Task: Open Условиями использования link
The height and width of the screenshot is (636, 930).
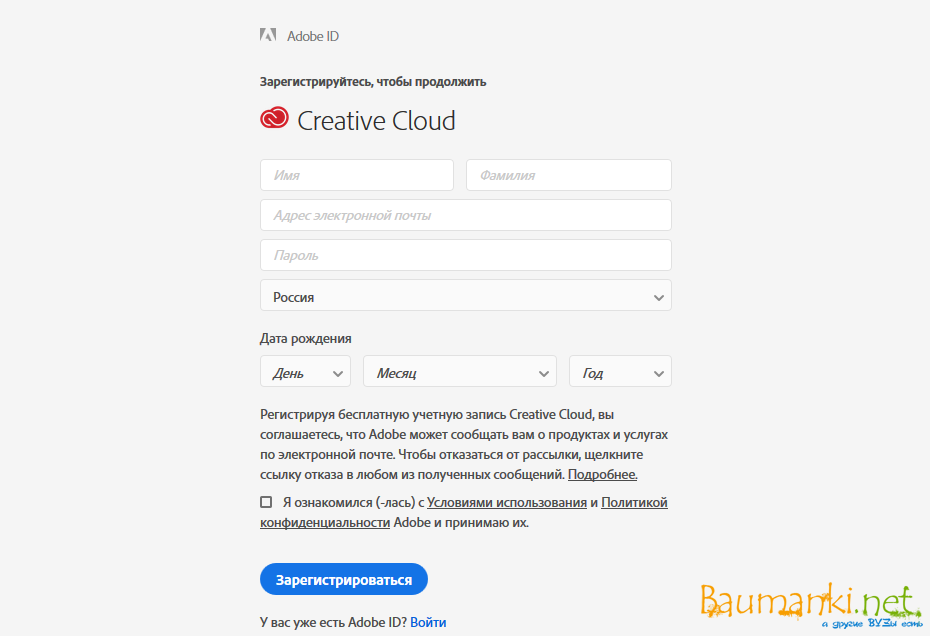Action: pyautogui.click(x=507, y=503)
